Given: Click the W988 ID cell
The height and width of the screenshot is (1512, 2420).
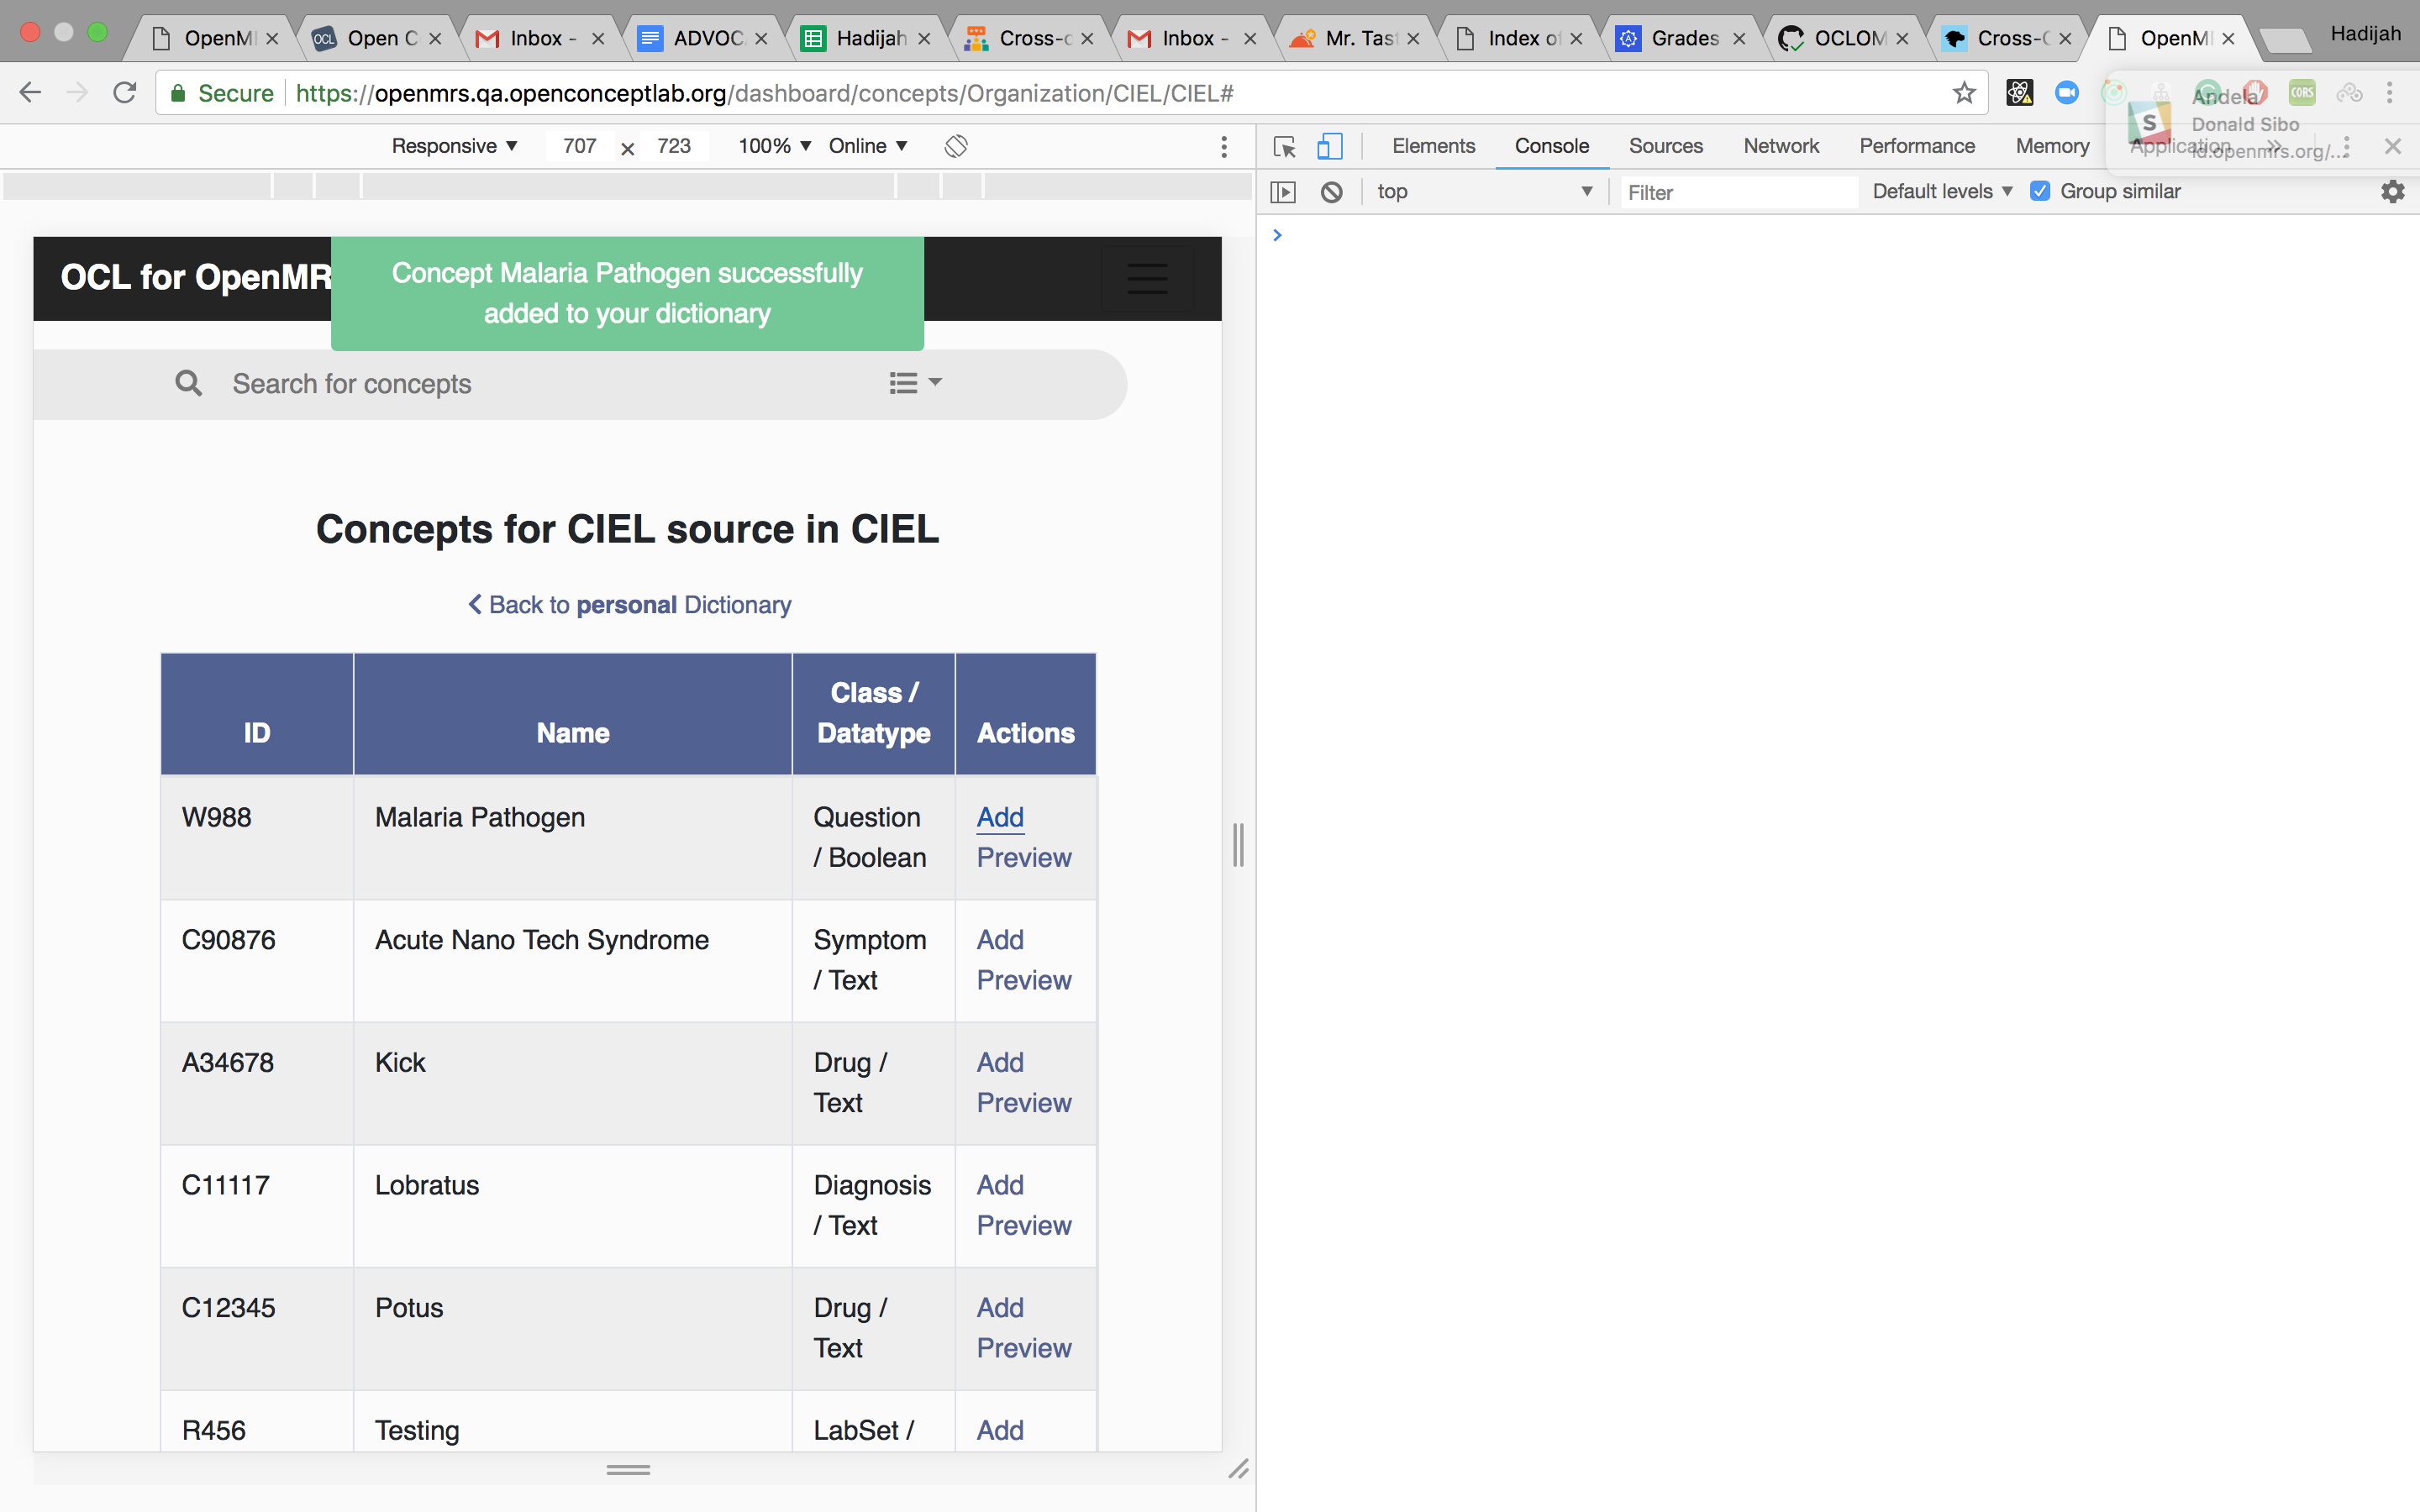Looking at the screenshot, I should coord(257,838).
